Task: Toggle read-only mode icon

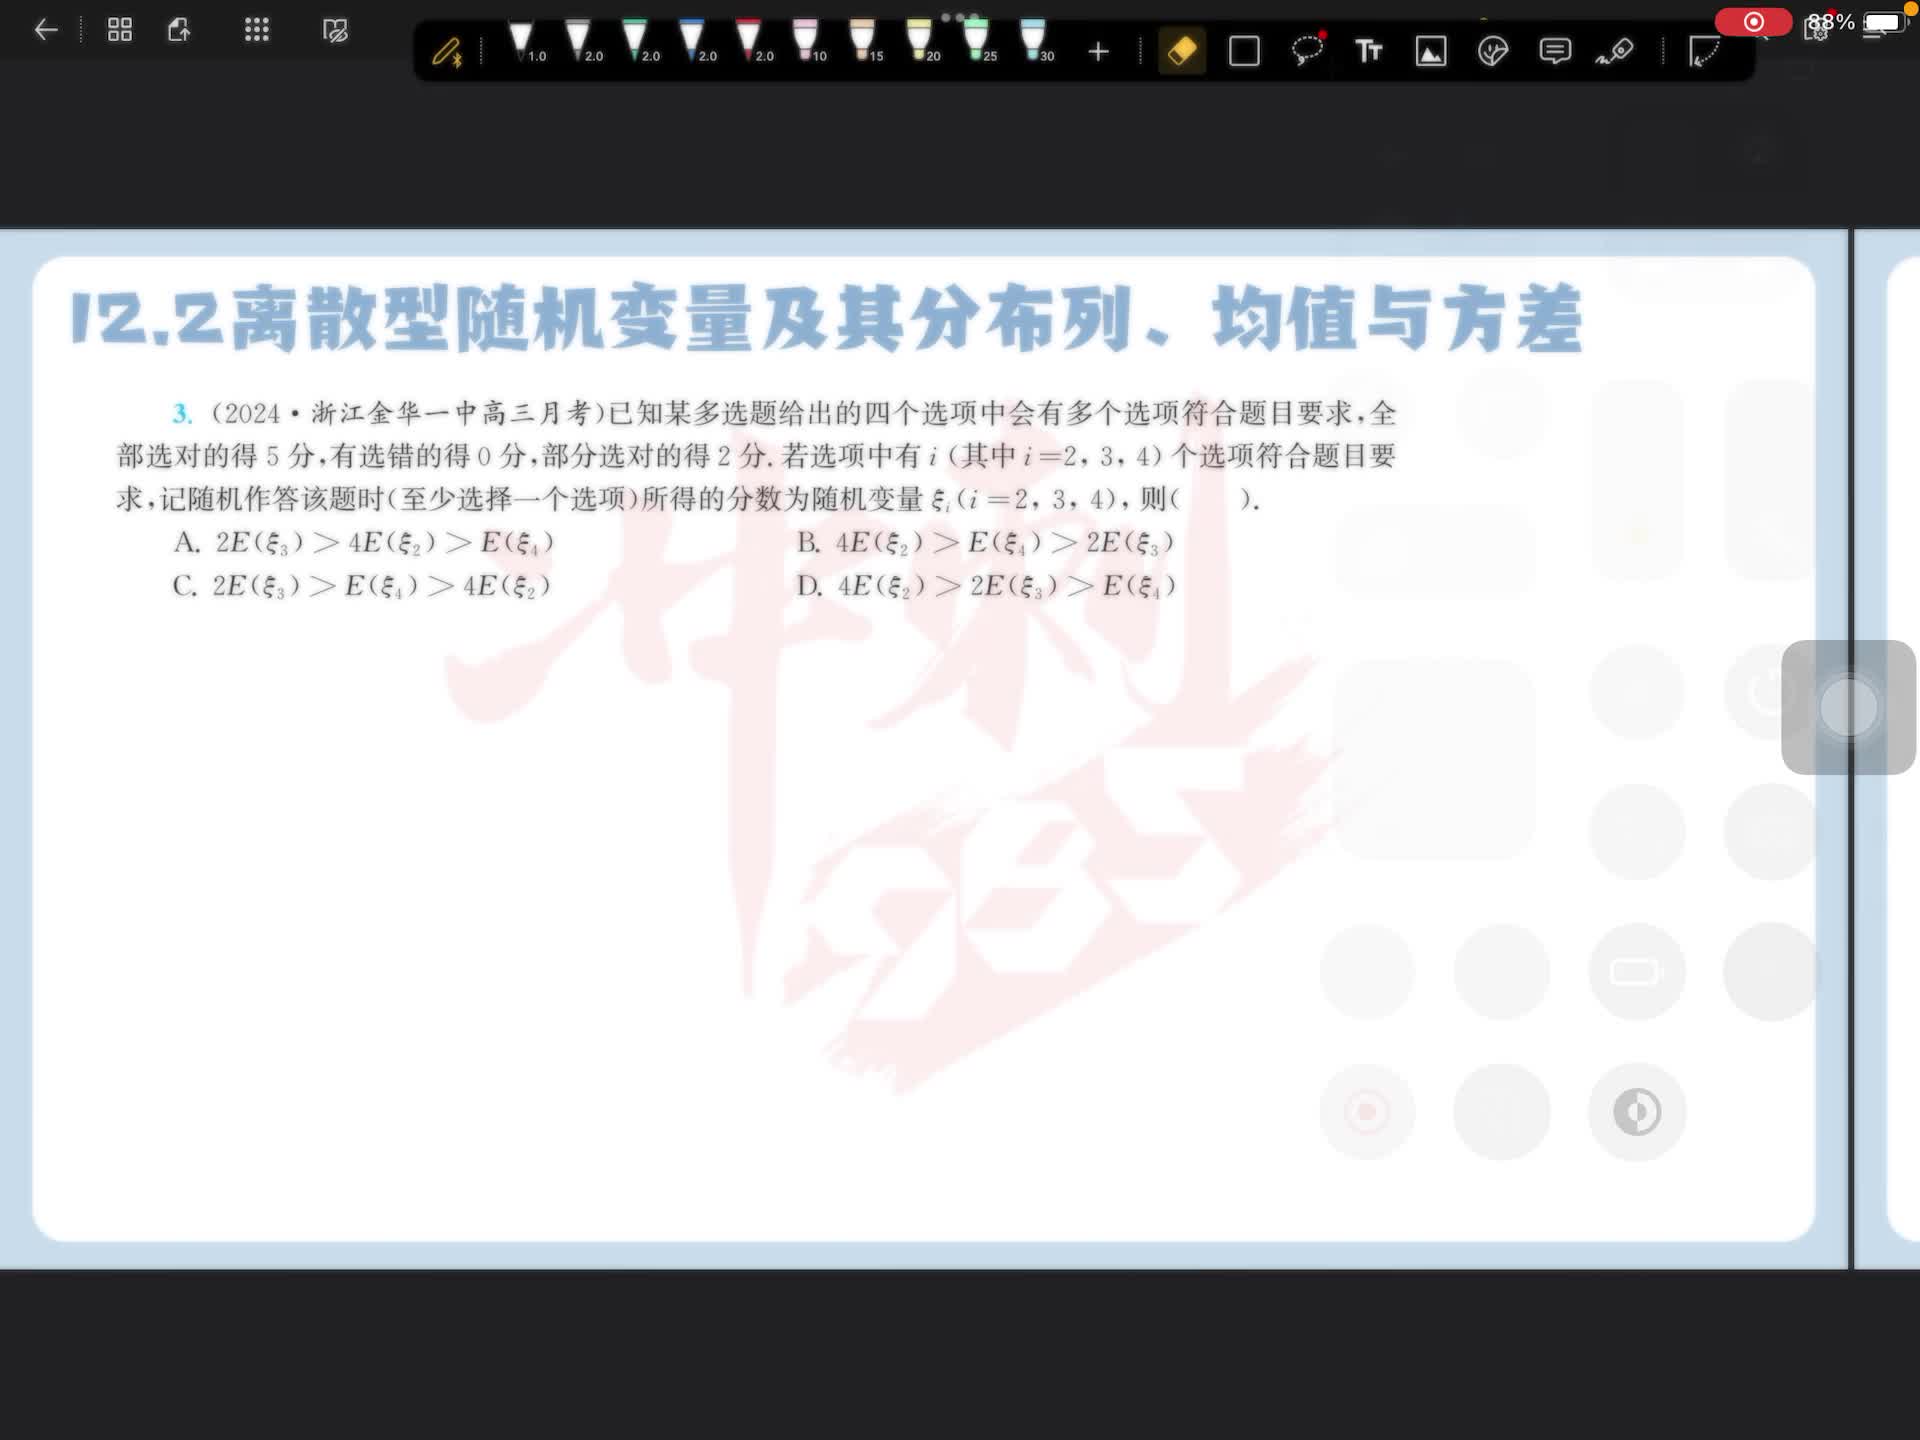Action: [336, 30]
